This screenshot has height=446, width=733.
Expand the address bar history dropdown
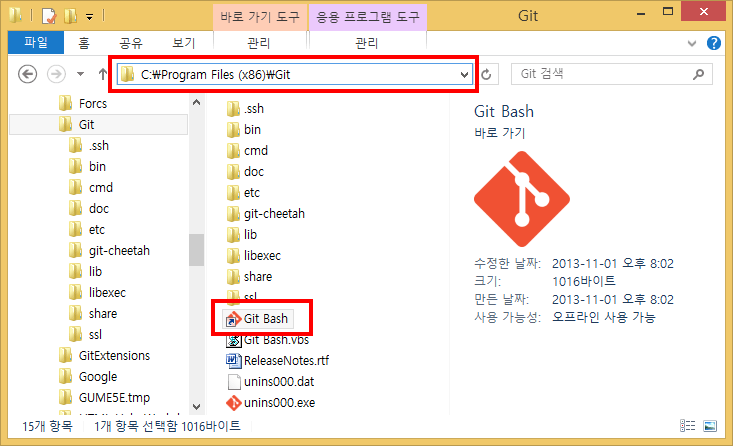point(462,74)
